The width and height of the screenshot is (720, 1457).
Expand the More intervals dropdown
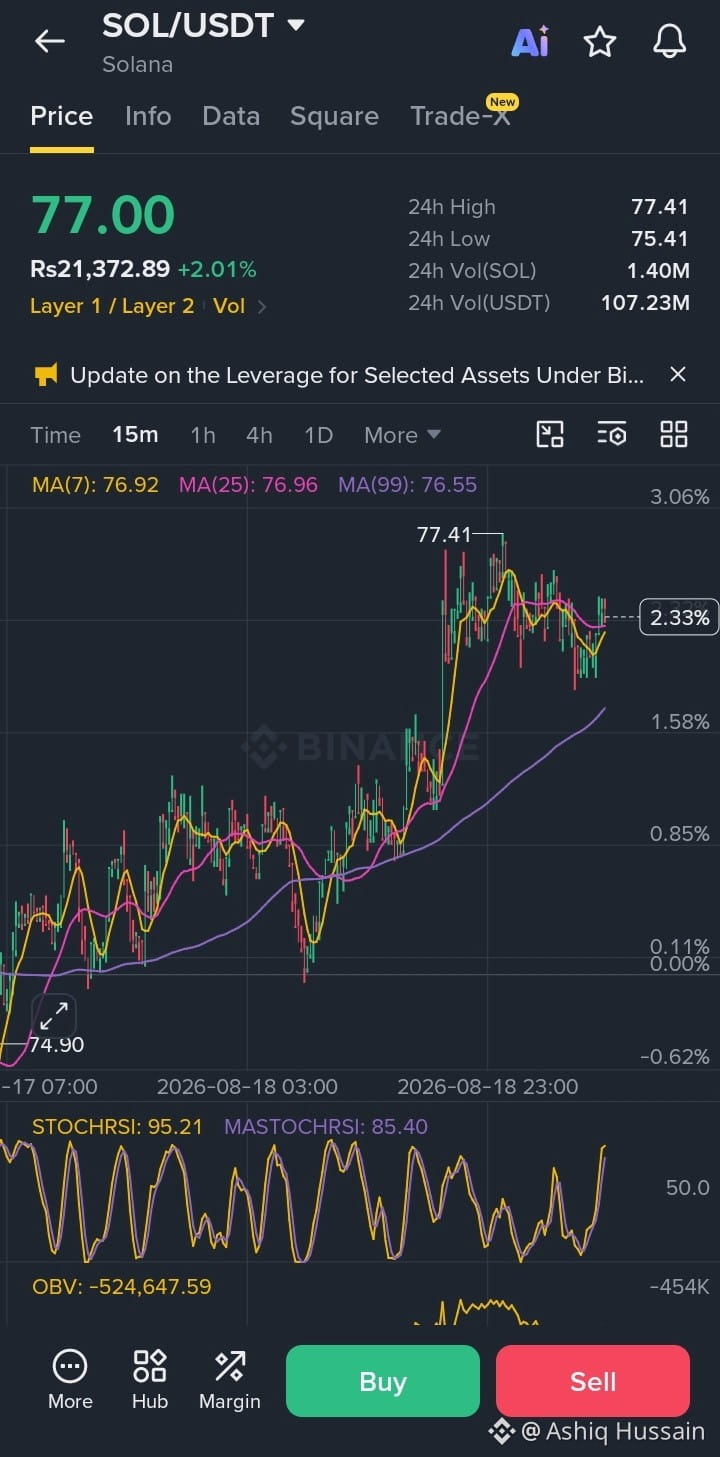pyautogui.click(x=402, y=435)
